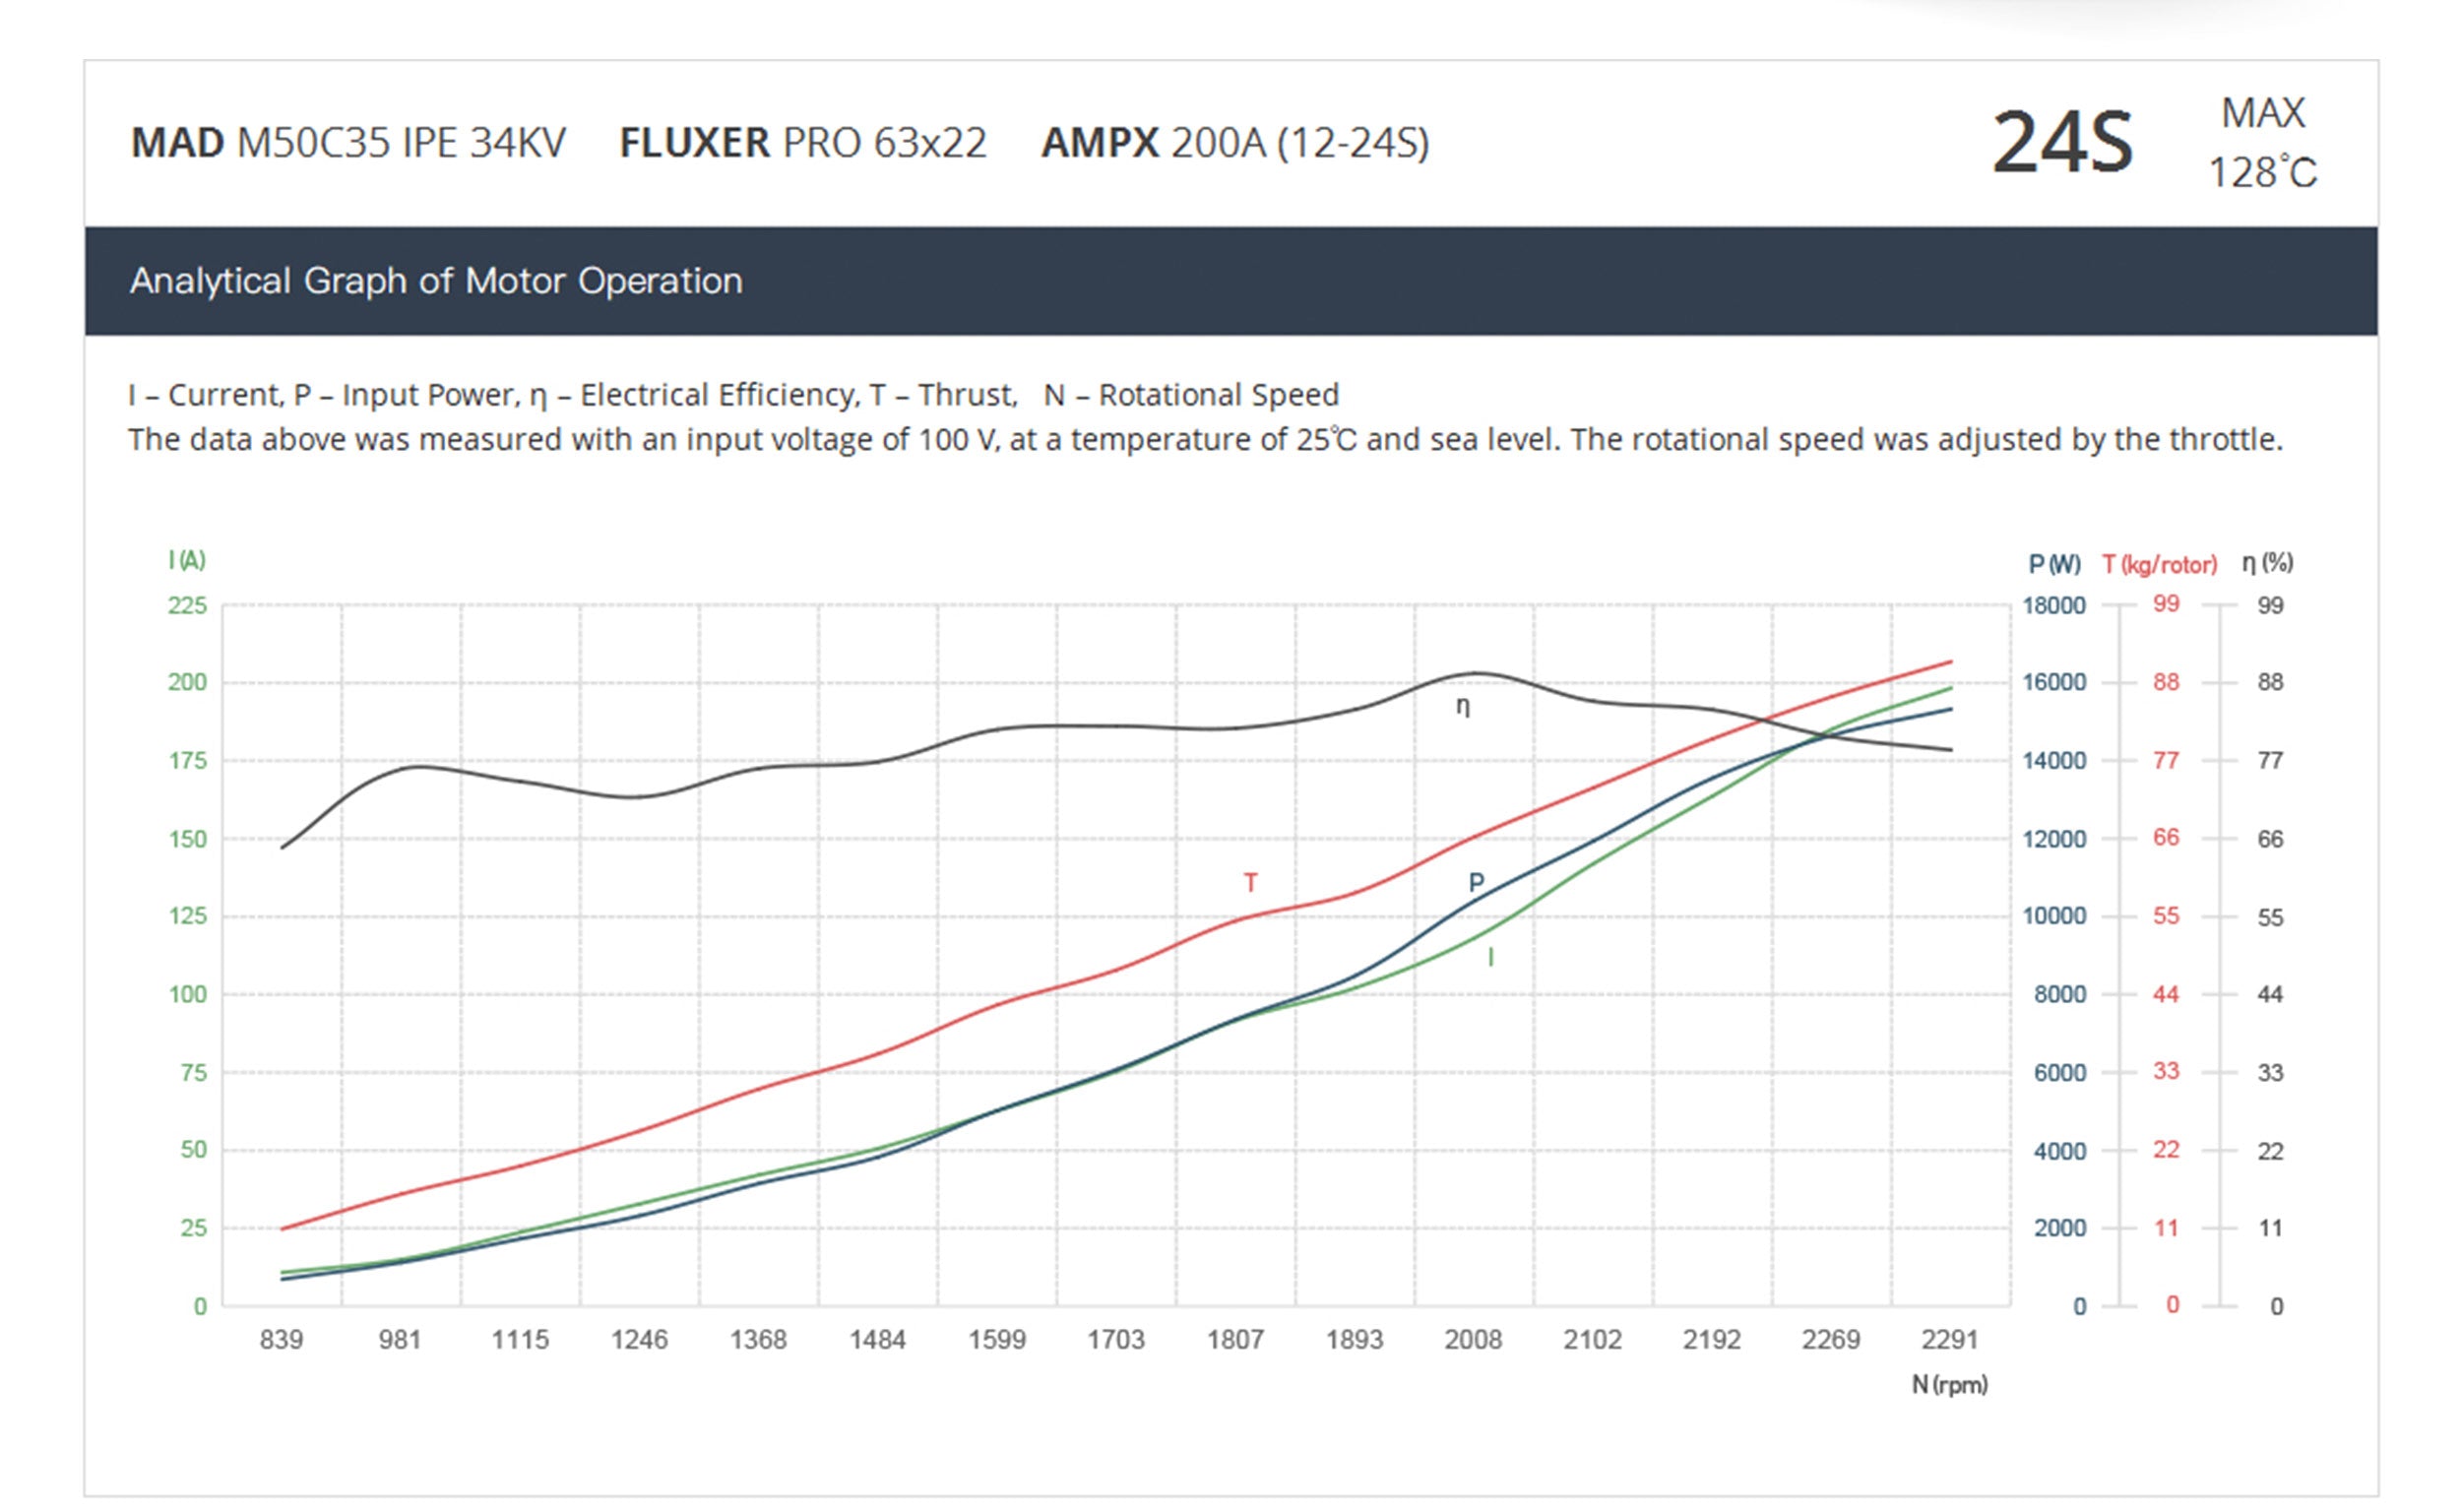
Task: Click the 839 rpm tick label
Action: (x=281, y=1340)
